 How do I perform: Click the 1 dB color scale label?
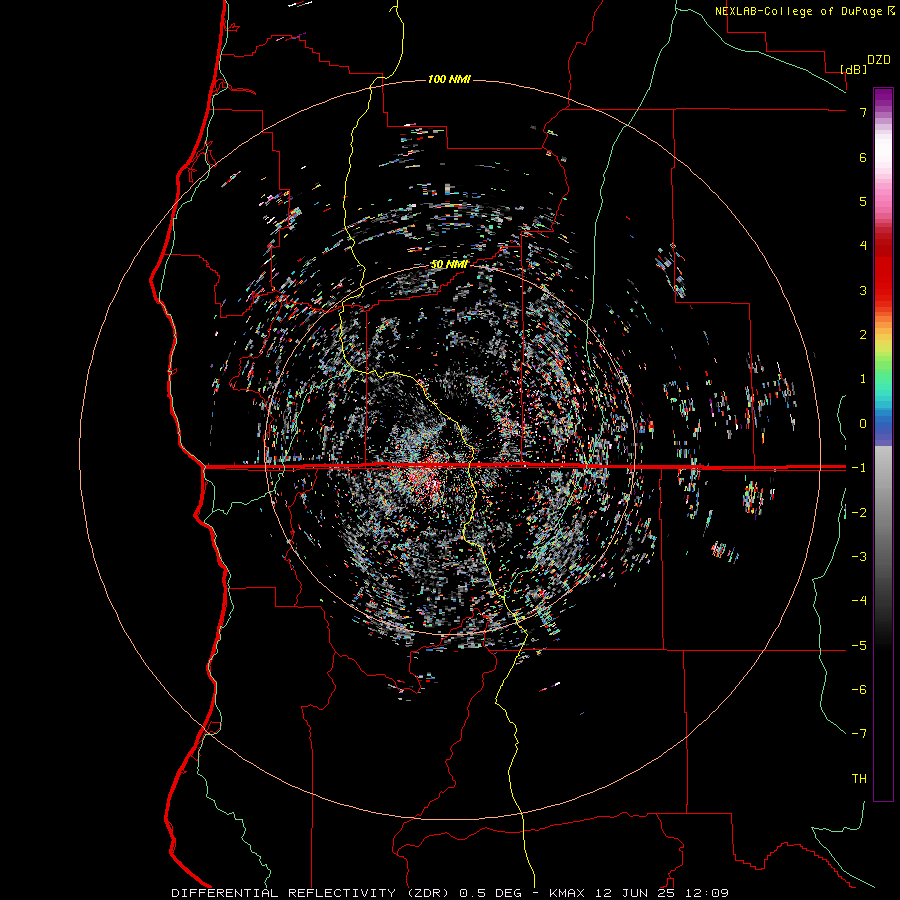coord(863,379)
